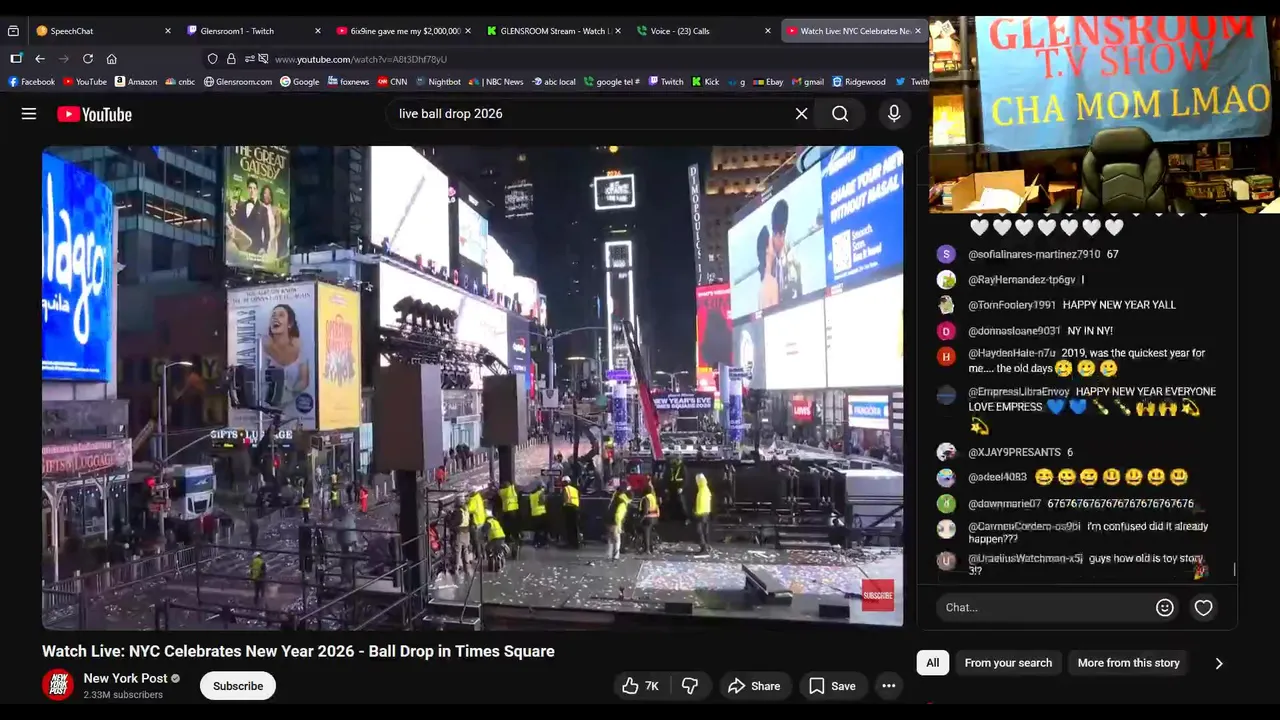
Task: Open the abc local bookmark
Action: pyautogui.click(x=555, y=82)
